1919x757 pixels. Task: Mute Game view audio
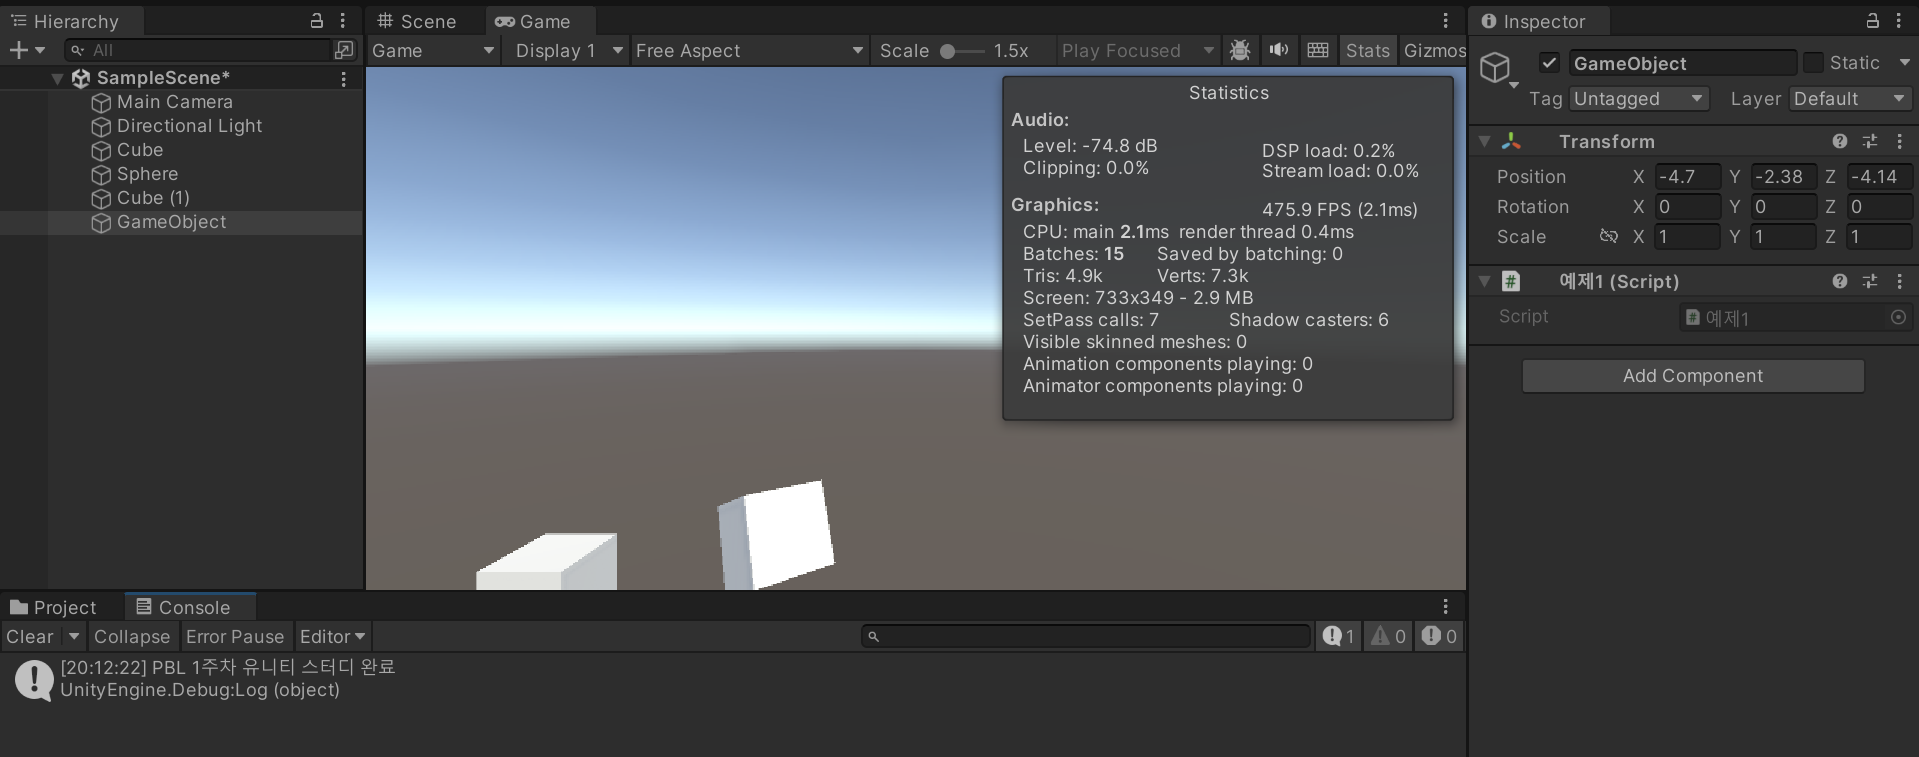pyautogui.click(x=1278, y=50)
